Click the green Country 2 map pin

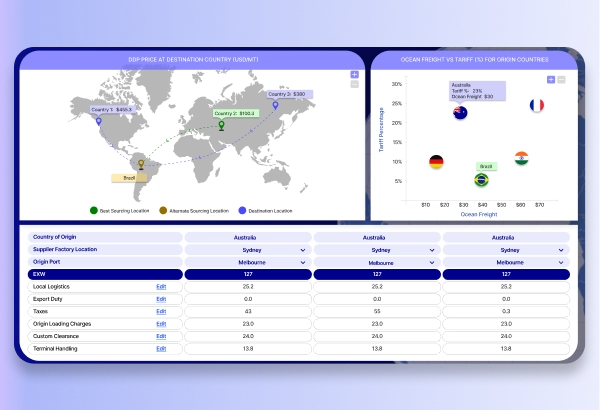click(222, 127)
